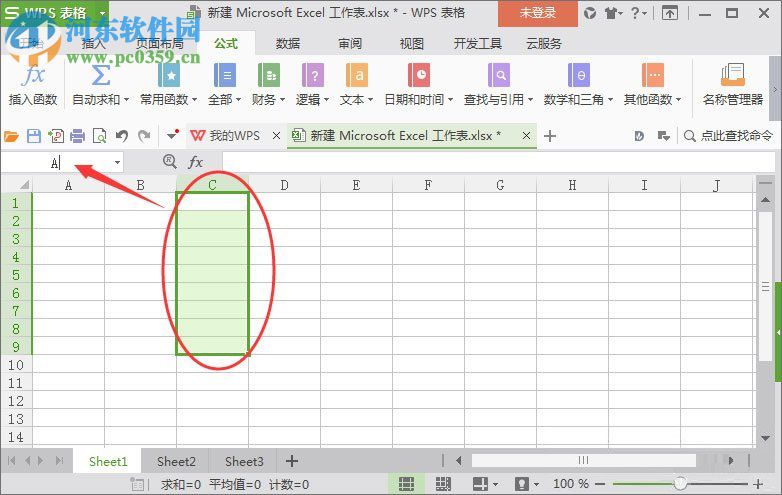Add a new sheet with plus button
The height and width of the screenshot is (495, 782).
pyautogui.click(x=292, y=462)
